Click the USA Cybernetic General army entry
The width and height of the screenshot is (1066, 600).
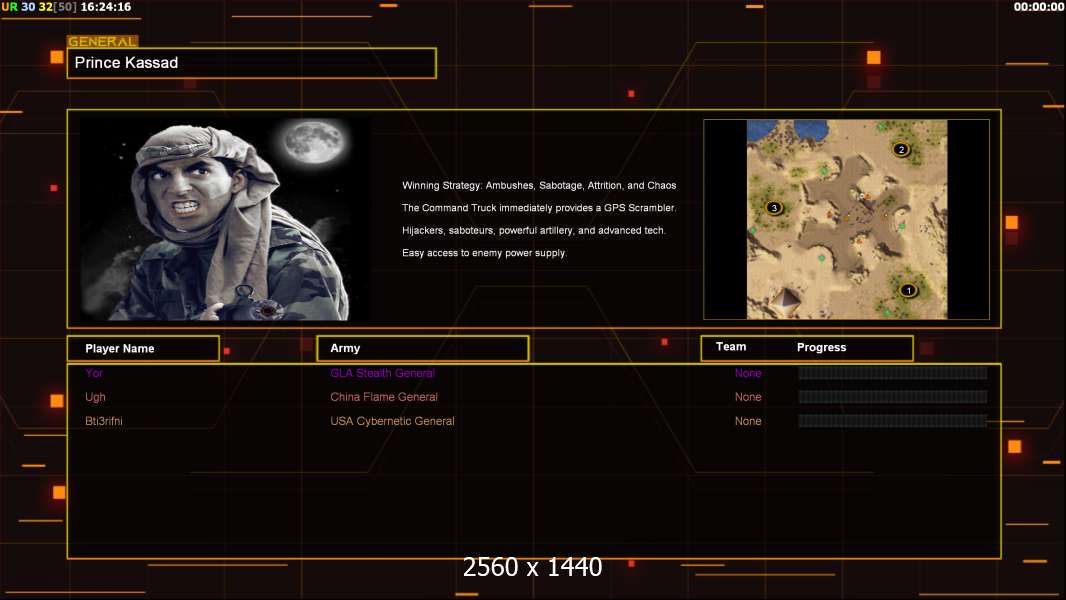pos(392,421)
